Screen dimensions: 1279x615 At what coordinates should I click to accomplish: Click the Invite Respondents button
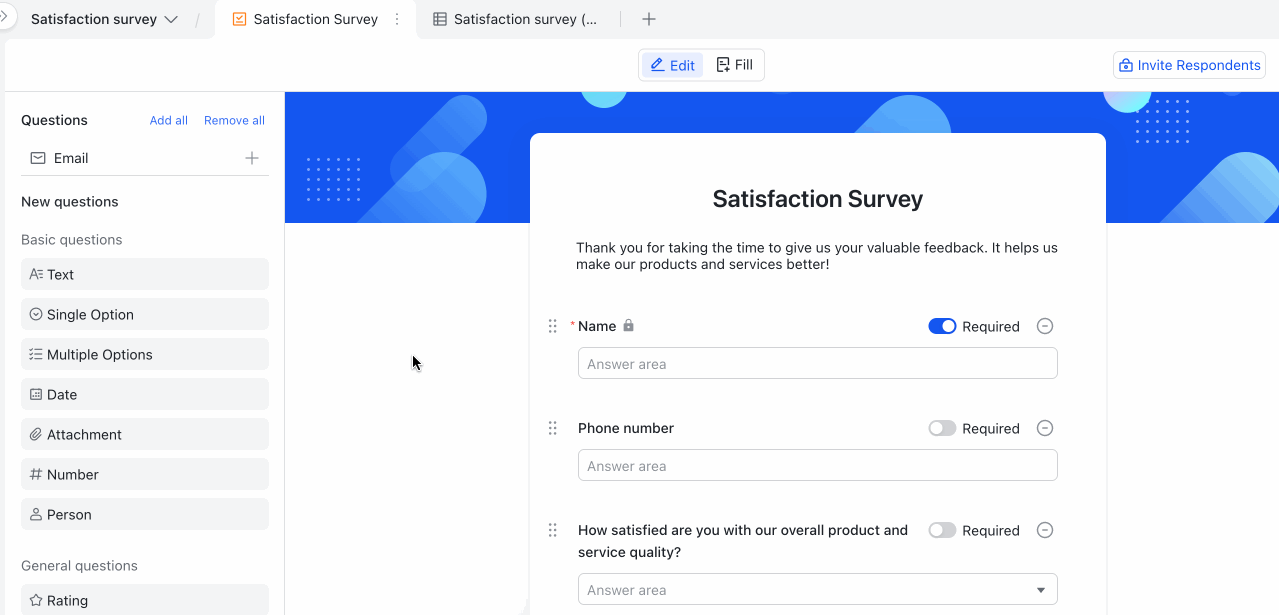[1188, 64]
